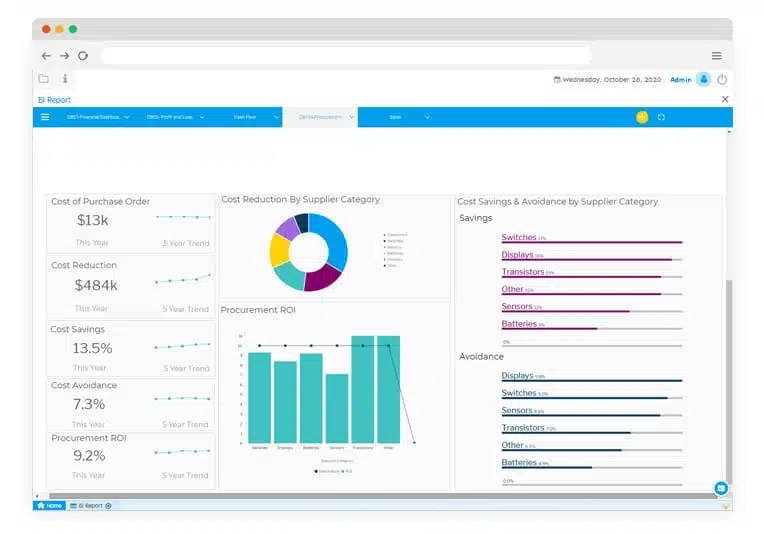Viewport: 764px width, 534px height.
Task: Expand the DB02-Profit and Loss tab chevron
Action: coord(202,117)
